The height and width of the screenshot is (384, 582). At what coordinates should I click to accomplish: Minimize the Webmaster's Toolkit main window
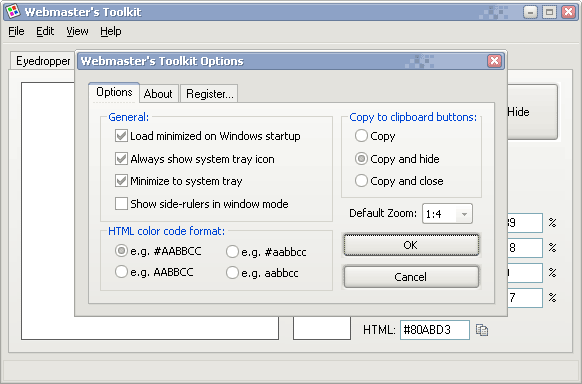click(x=530, y=12)
